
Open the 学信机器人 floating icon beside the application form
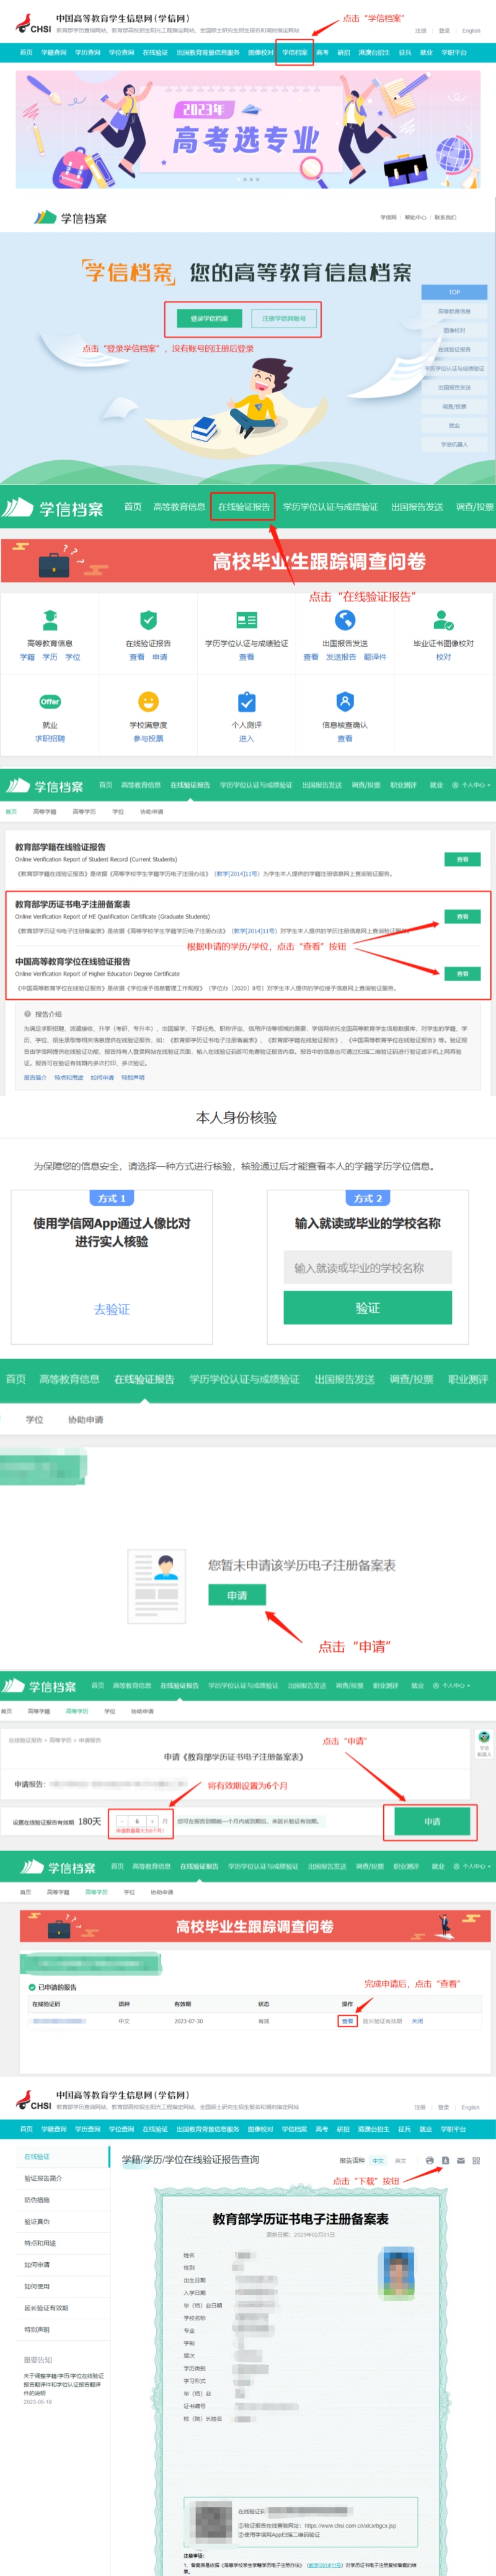pos(484,1744)
